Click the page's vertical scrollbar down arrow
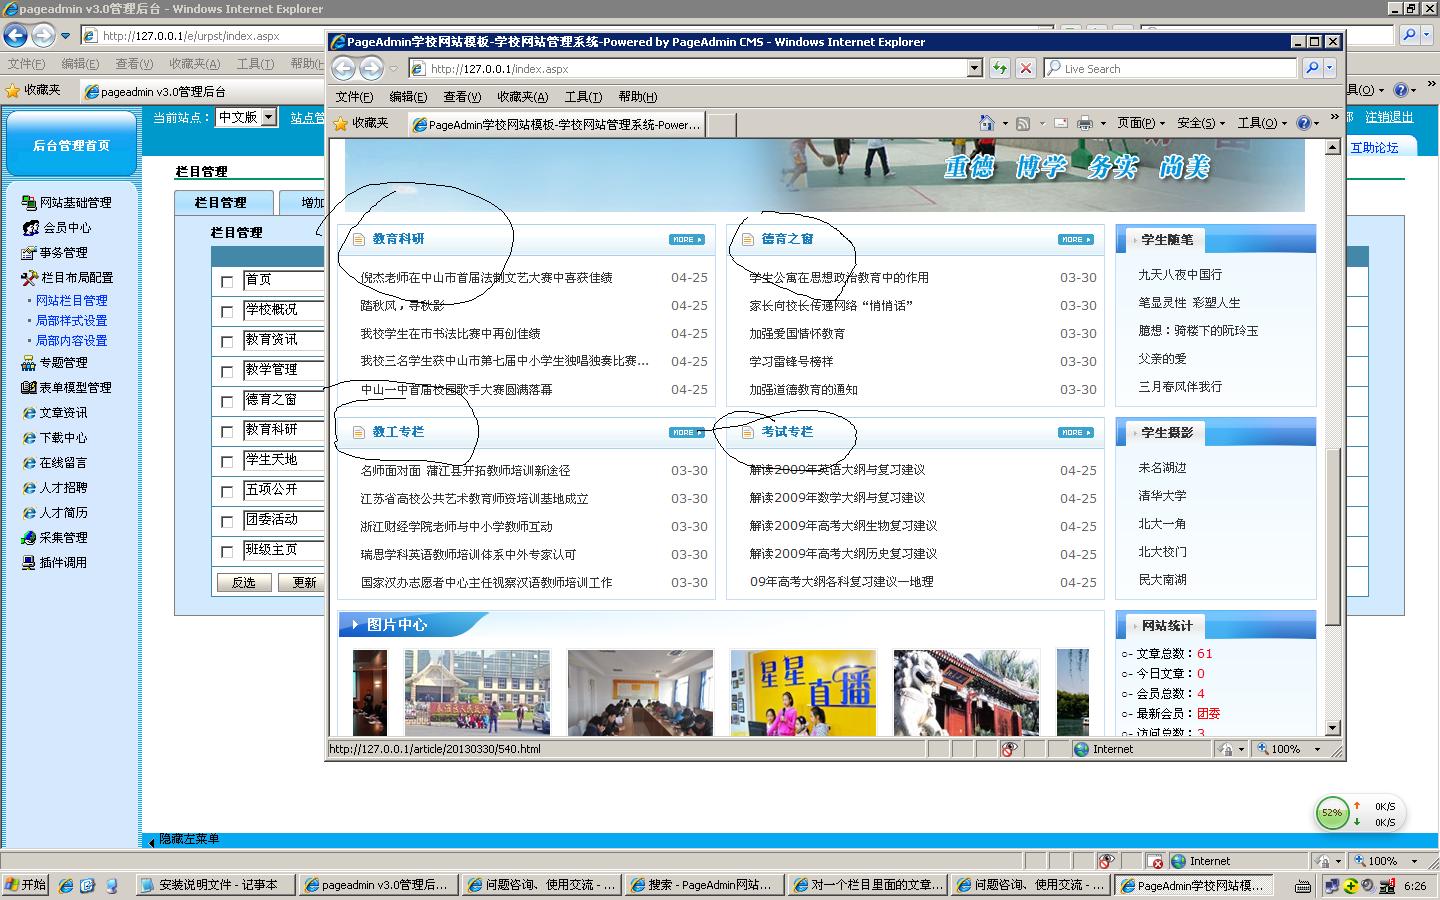 (x=1332, y=728)
